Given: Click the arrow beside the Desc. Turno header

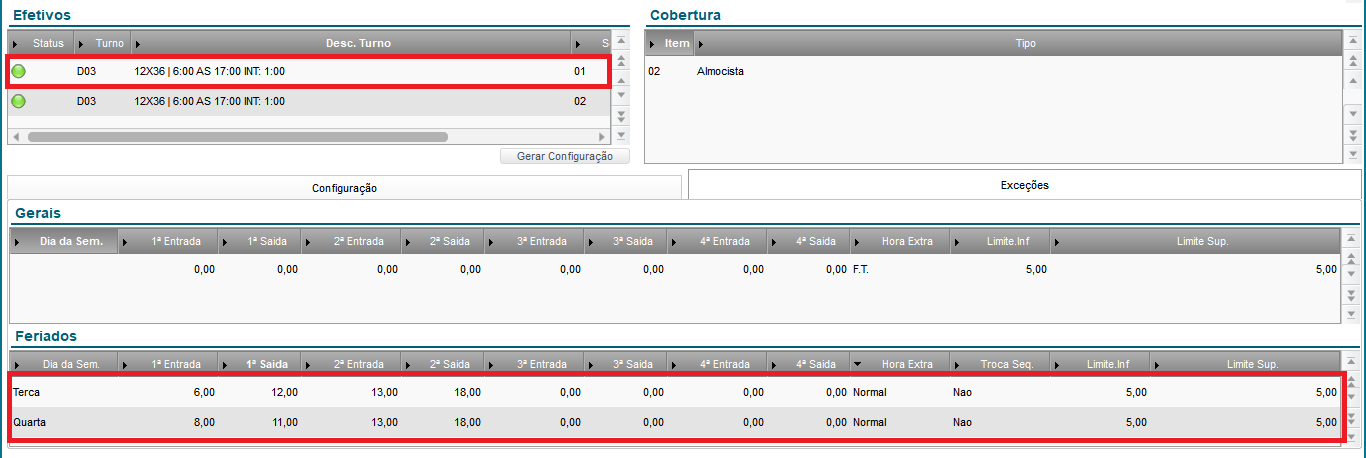Looking at the screenshot, I should pyautogui.click(x=138, y=44).
